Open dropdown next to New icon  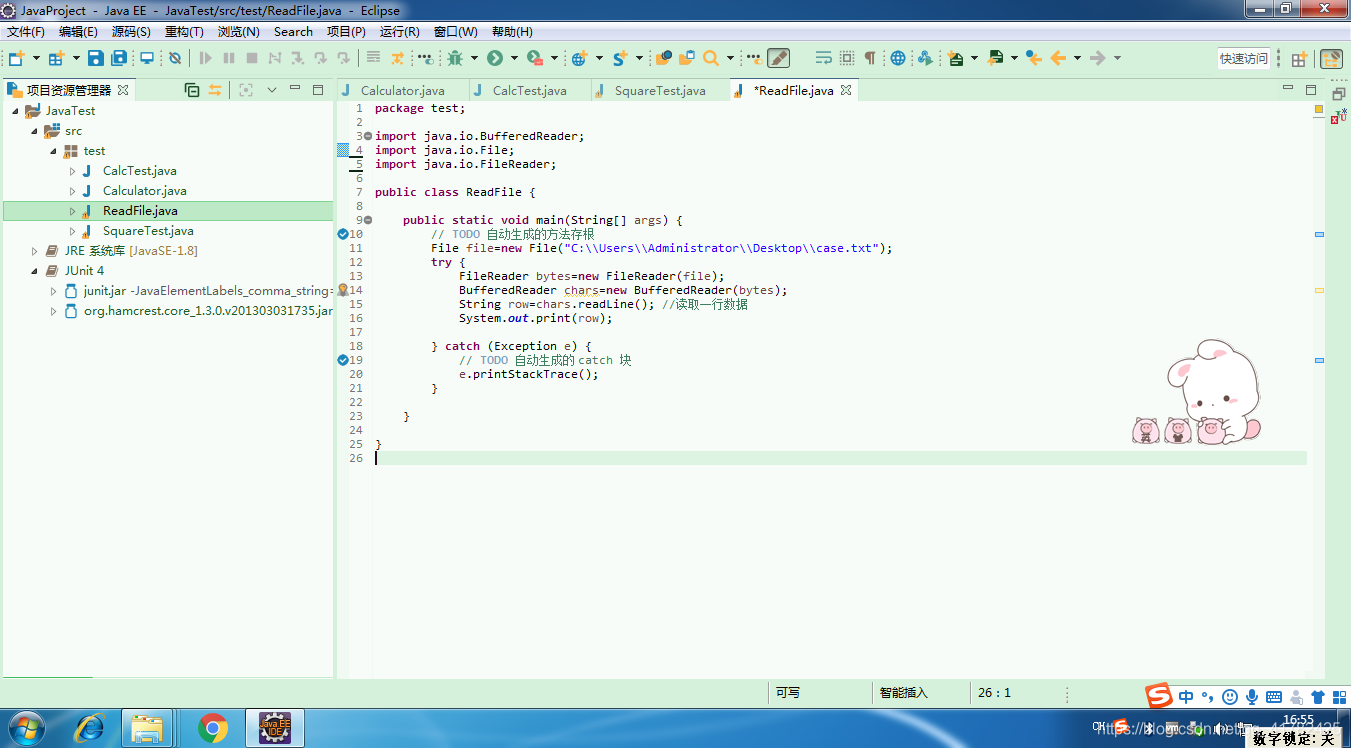click(36, 58)
